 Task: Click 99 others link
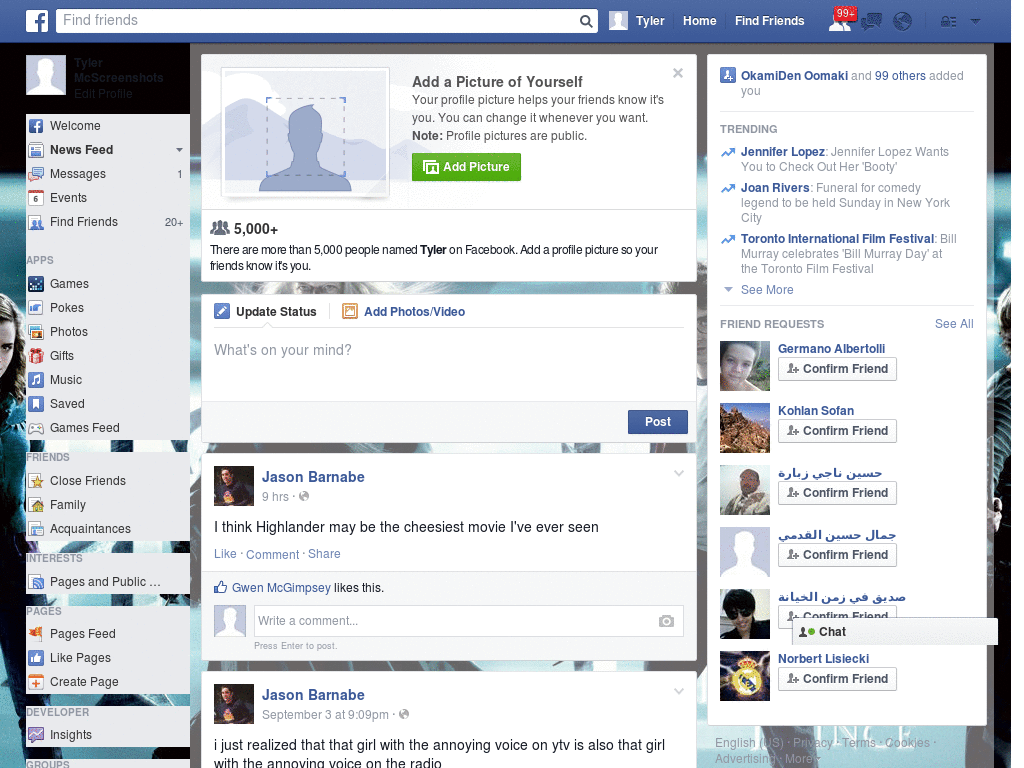click(900, 76)
